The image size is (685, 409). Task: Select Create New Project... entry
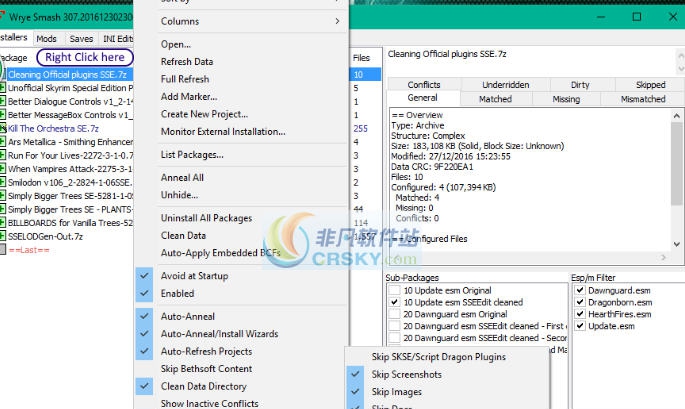tap(241, 114)
